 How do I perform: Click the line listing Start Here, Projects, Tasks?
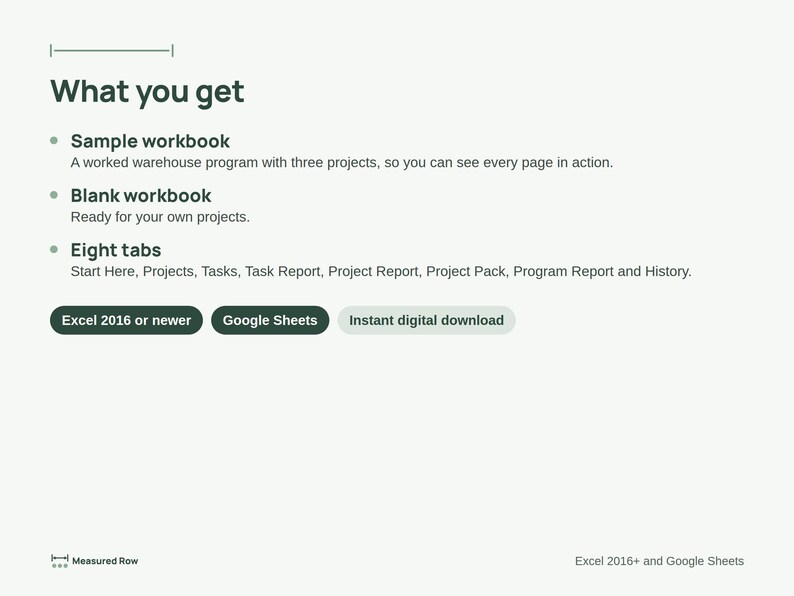point(381,271)
